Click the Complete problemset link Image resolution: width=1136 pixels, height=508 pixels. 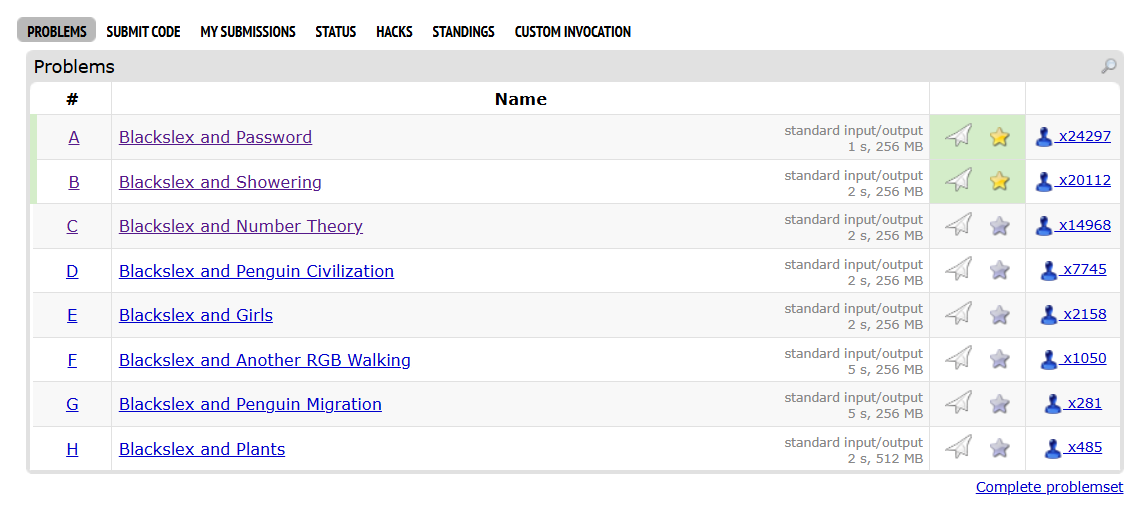[1049, 487]
